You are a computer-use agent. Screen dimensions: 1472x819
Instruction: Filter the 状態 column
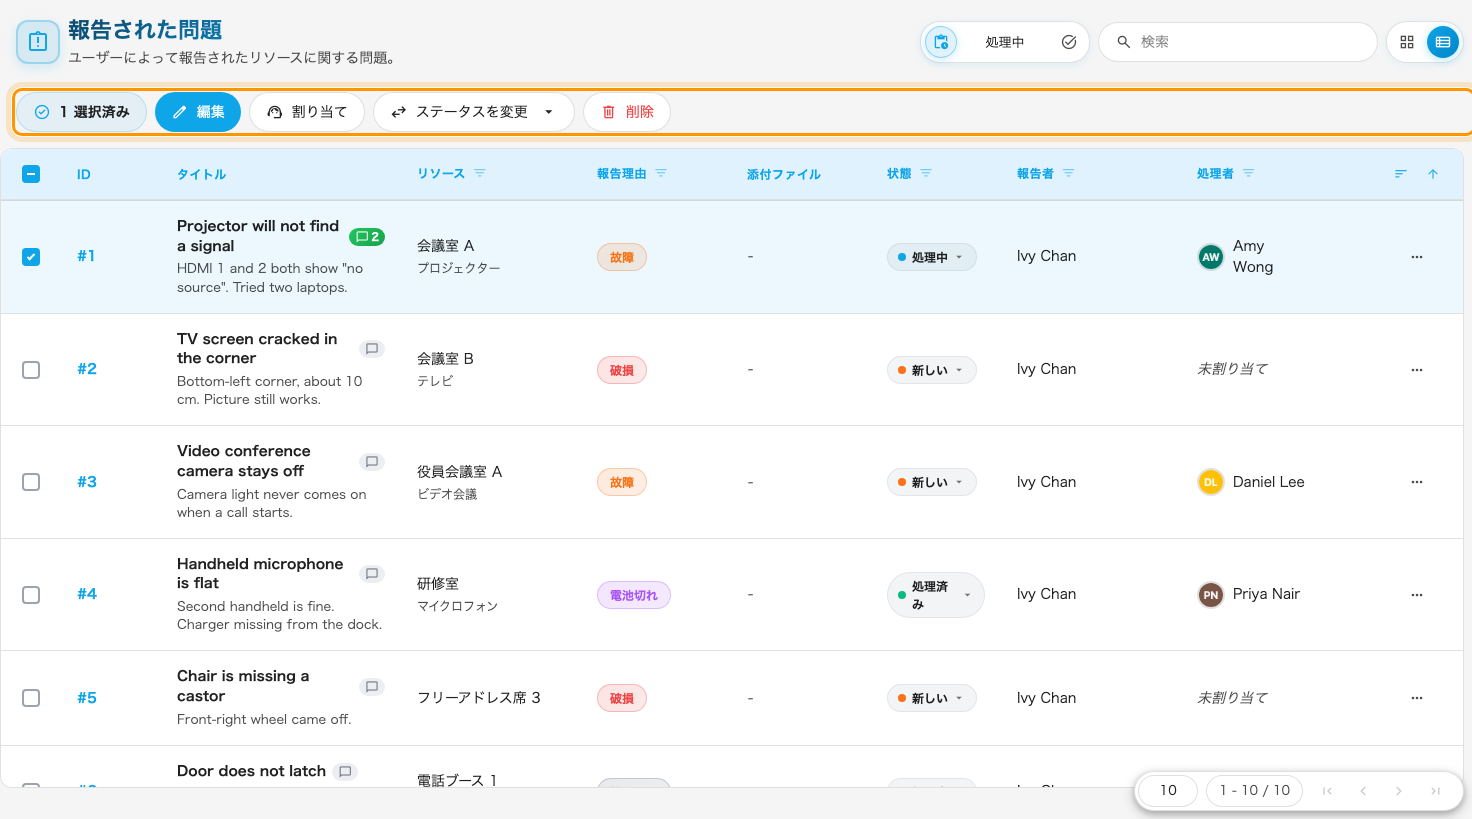point(926,173)
